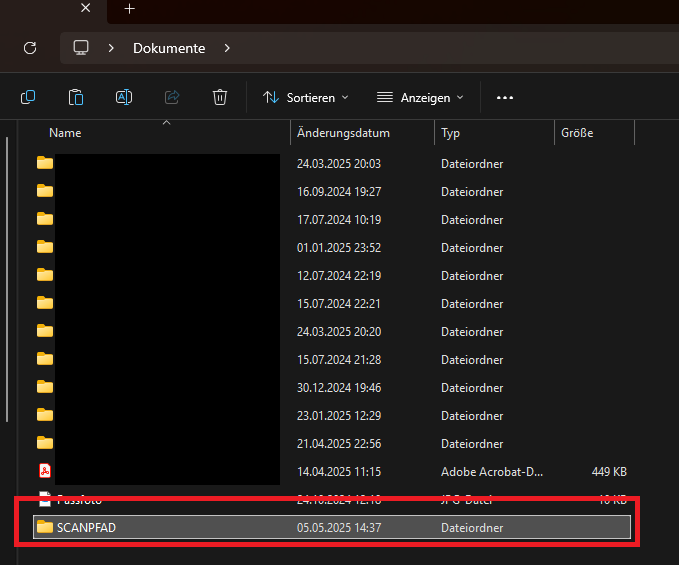Click the Größe column header

click(577, 133)
